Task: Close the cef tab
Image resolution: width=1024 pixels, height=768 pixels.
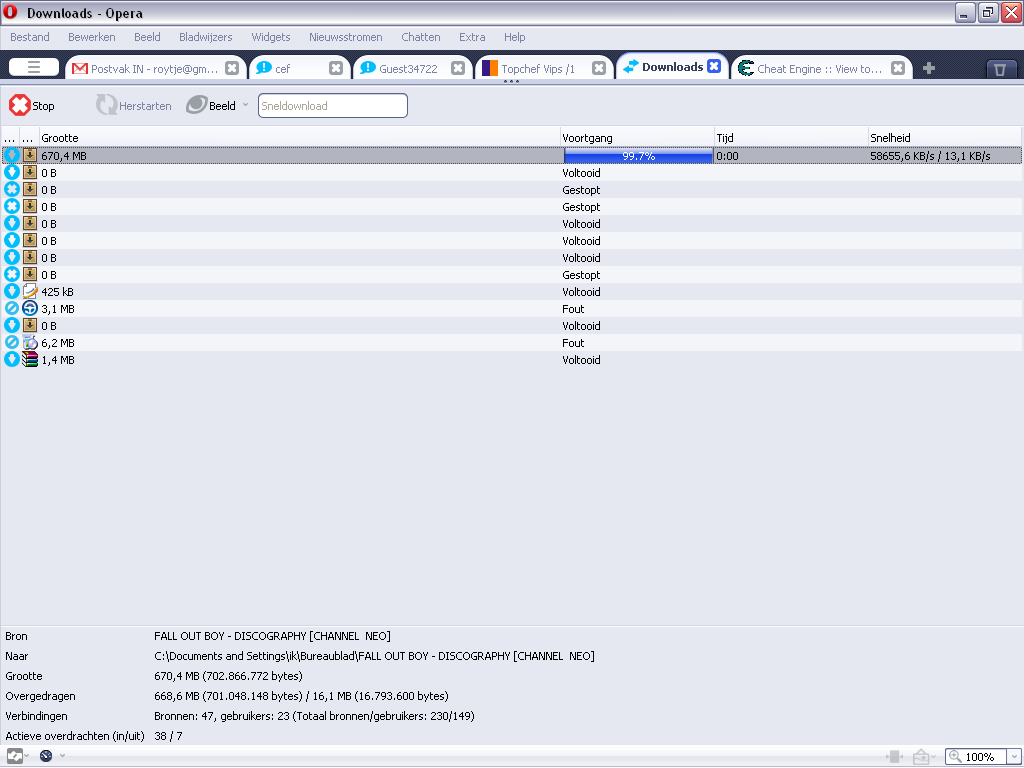Action: coord(336,68)
